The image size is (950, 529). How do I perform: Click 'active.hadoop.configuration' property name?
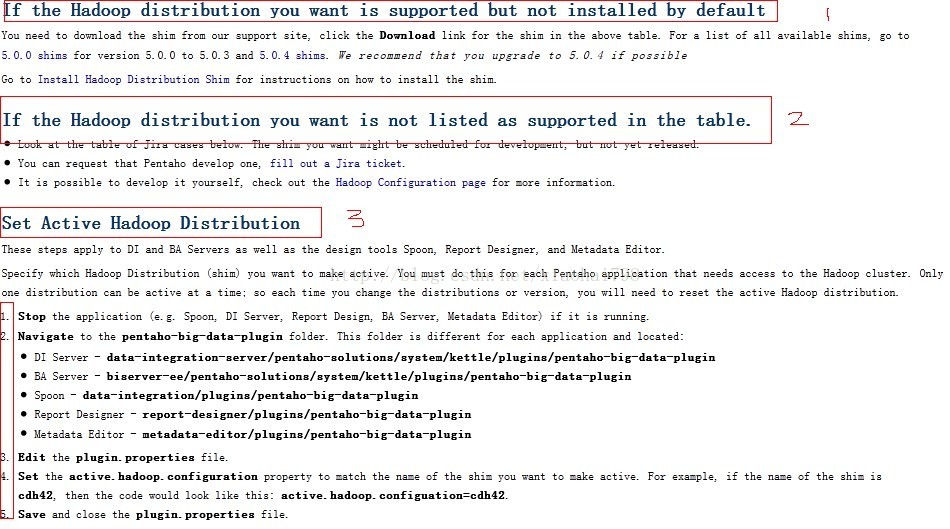coord(163,477)
